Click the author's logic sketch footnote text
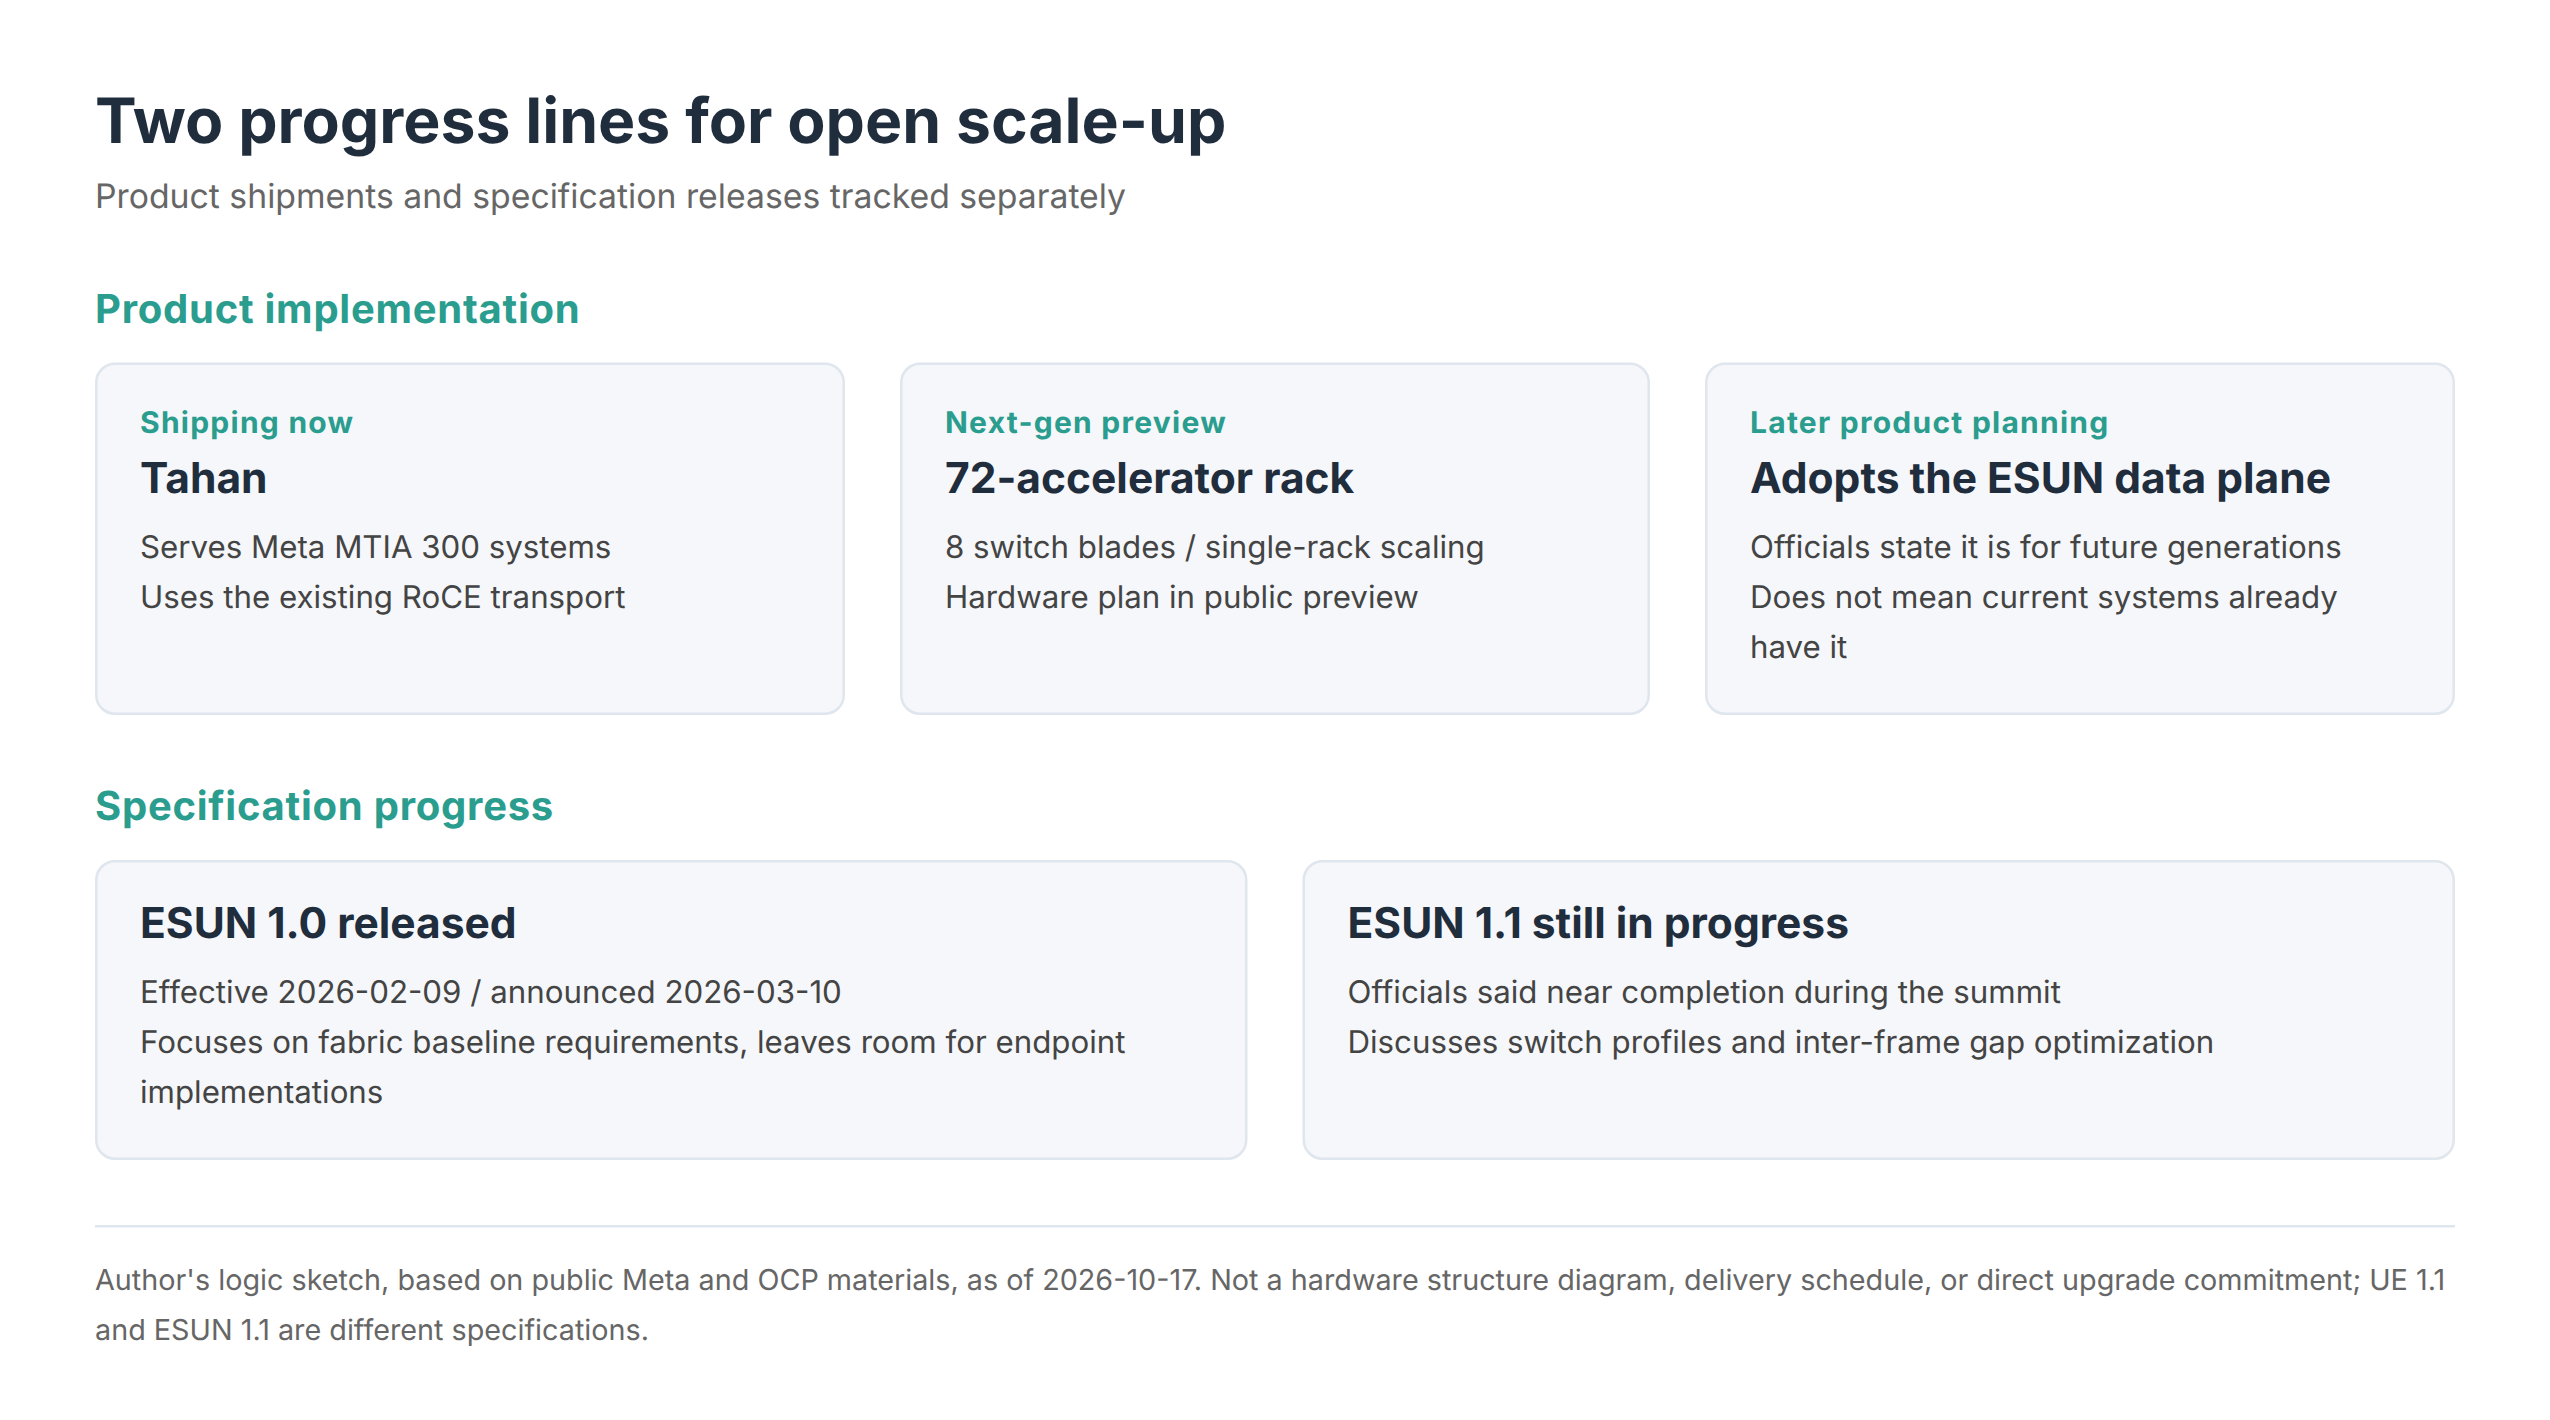 click(x=1271, y=1305)
